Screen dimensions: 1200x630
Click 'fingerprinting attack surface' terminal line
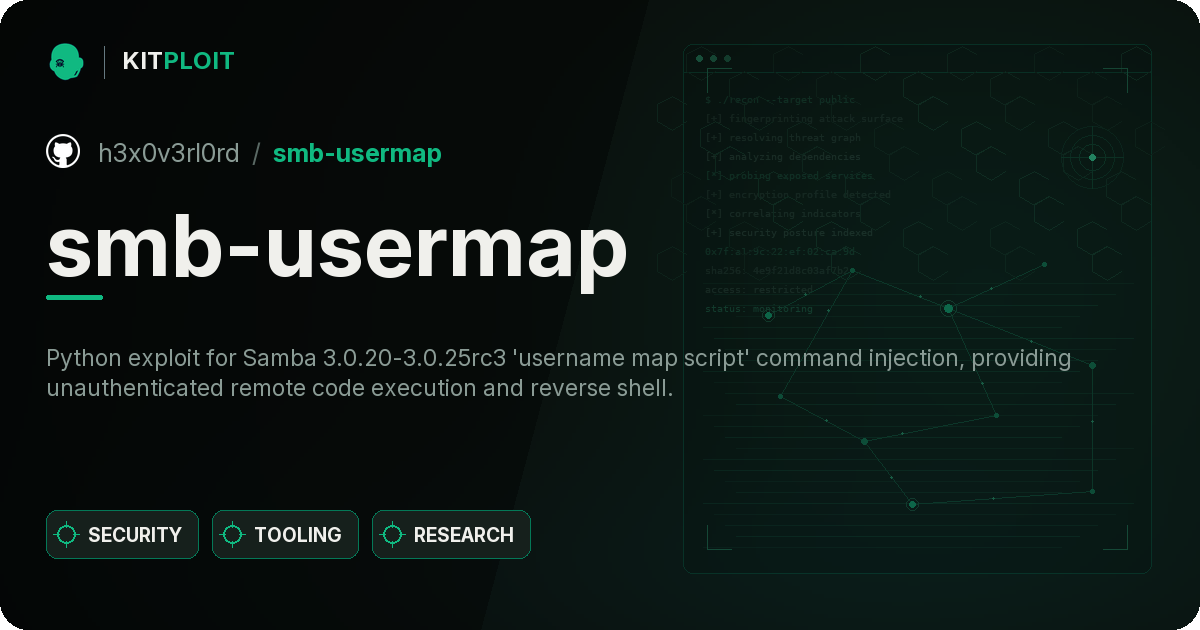click(x=804, y=119)
